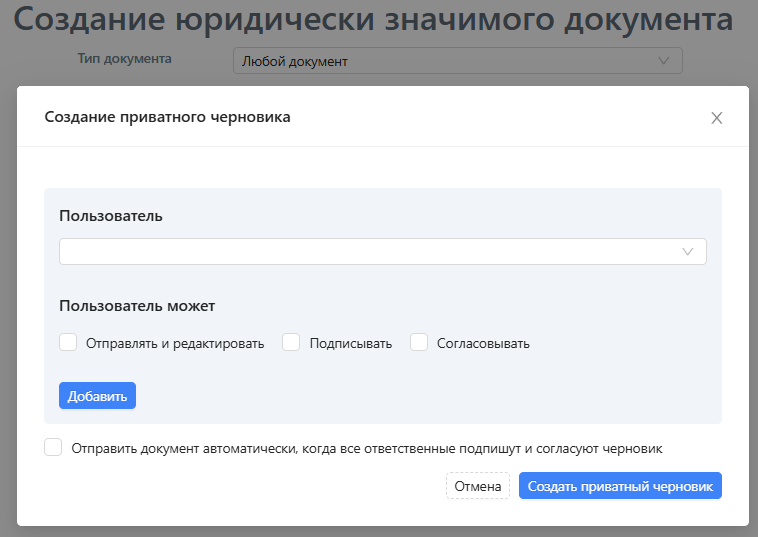The image size is (758, 537).
Task: Check the 'Согласовывать' checkbox box
Action: click(419, 342)
